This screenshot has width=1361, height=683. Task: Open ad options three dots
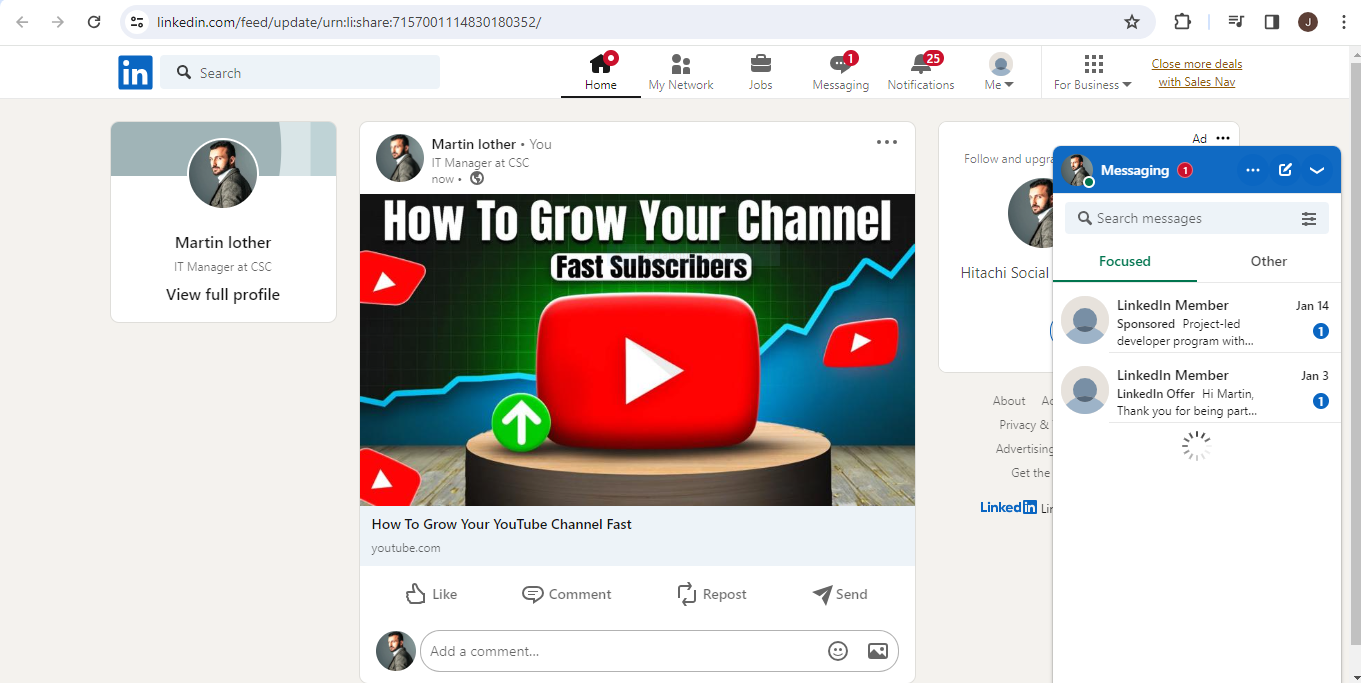click(x=1223, y=138)
